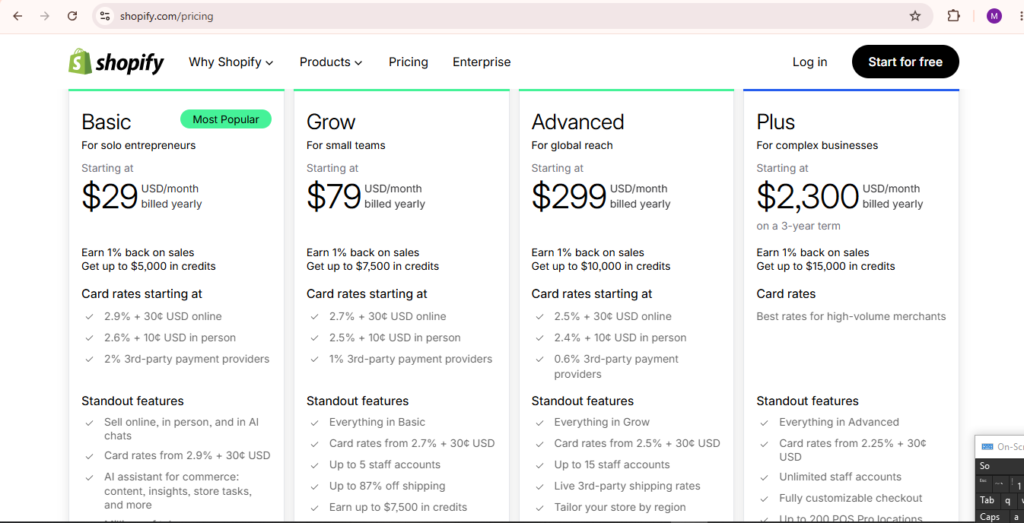The image size is (1024, 523).
Task: Click the browser Forward arrow
Action: point(44,16)
